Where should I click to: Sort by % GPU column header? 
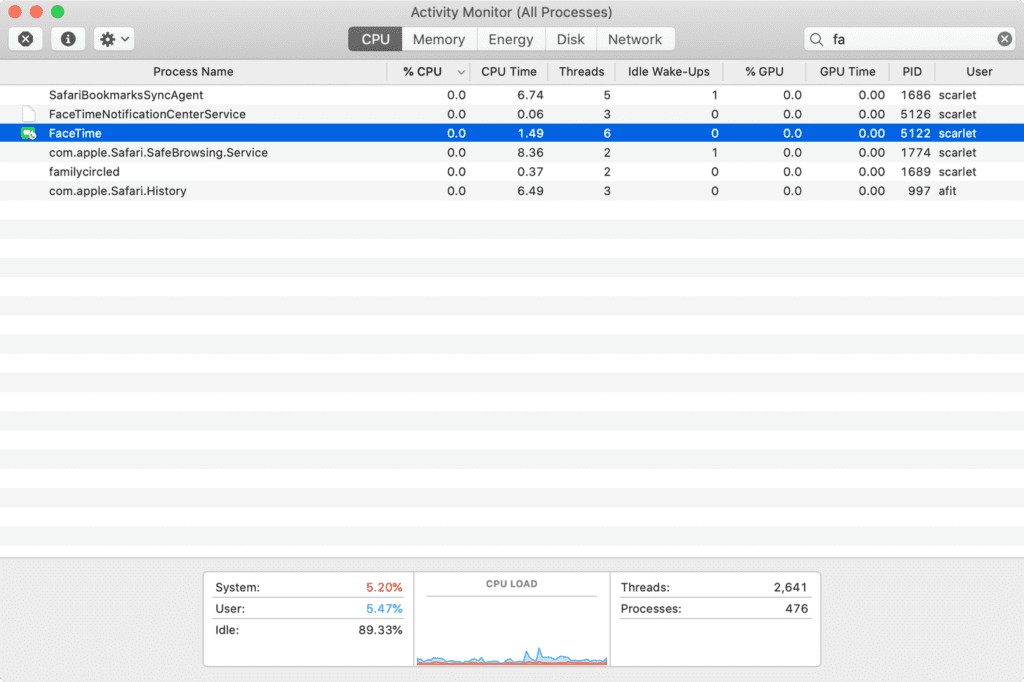pyautogui.click(x=764, y=72)
